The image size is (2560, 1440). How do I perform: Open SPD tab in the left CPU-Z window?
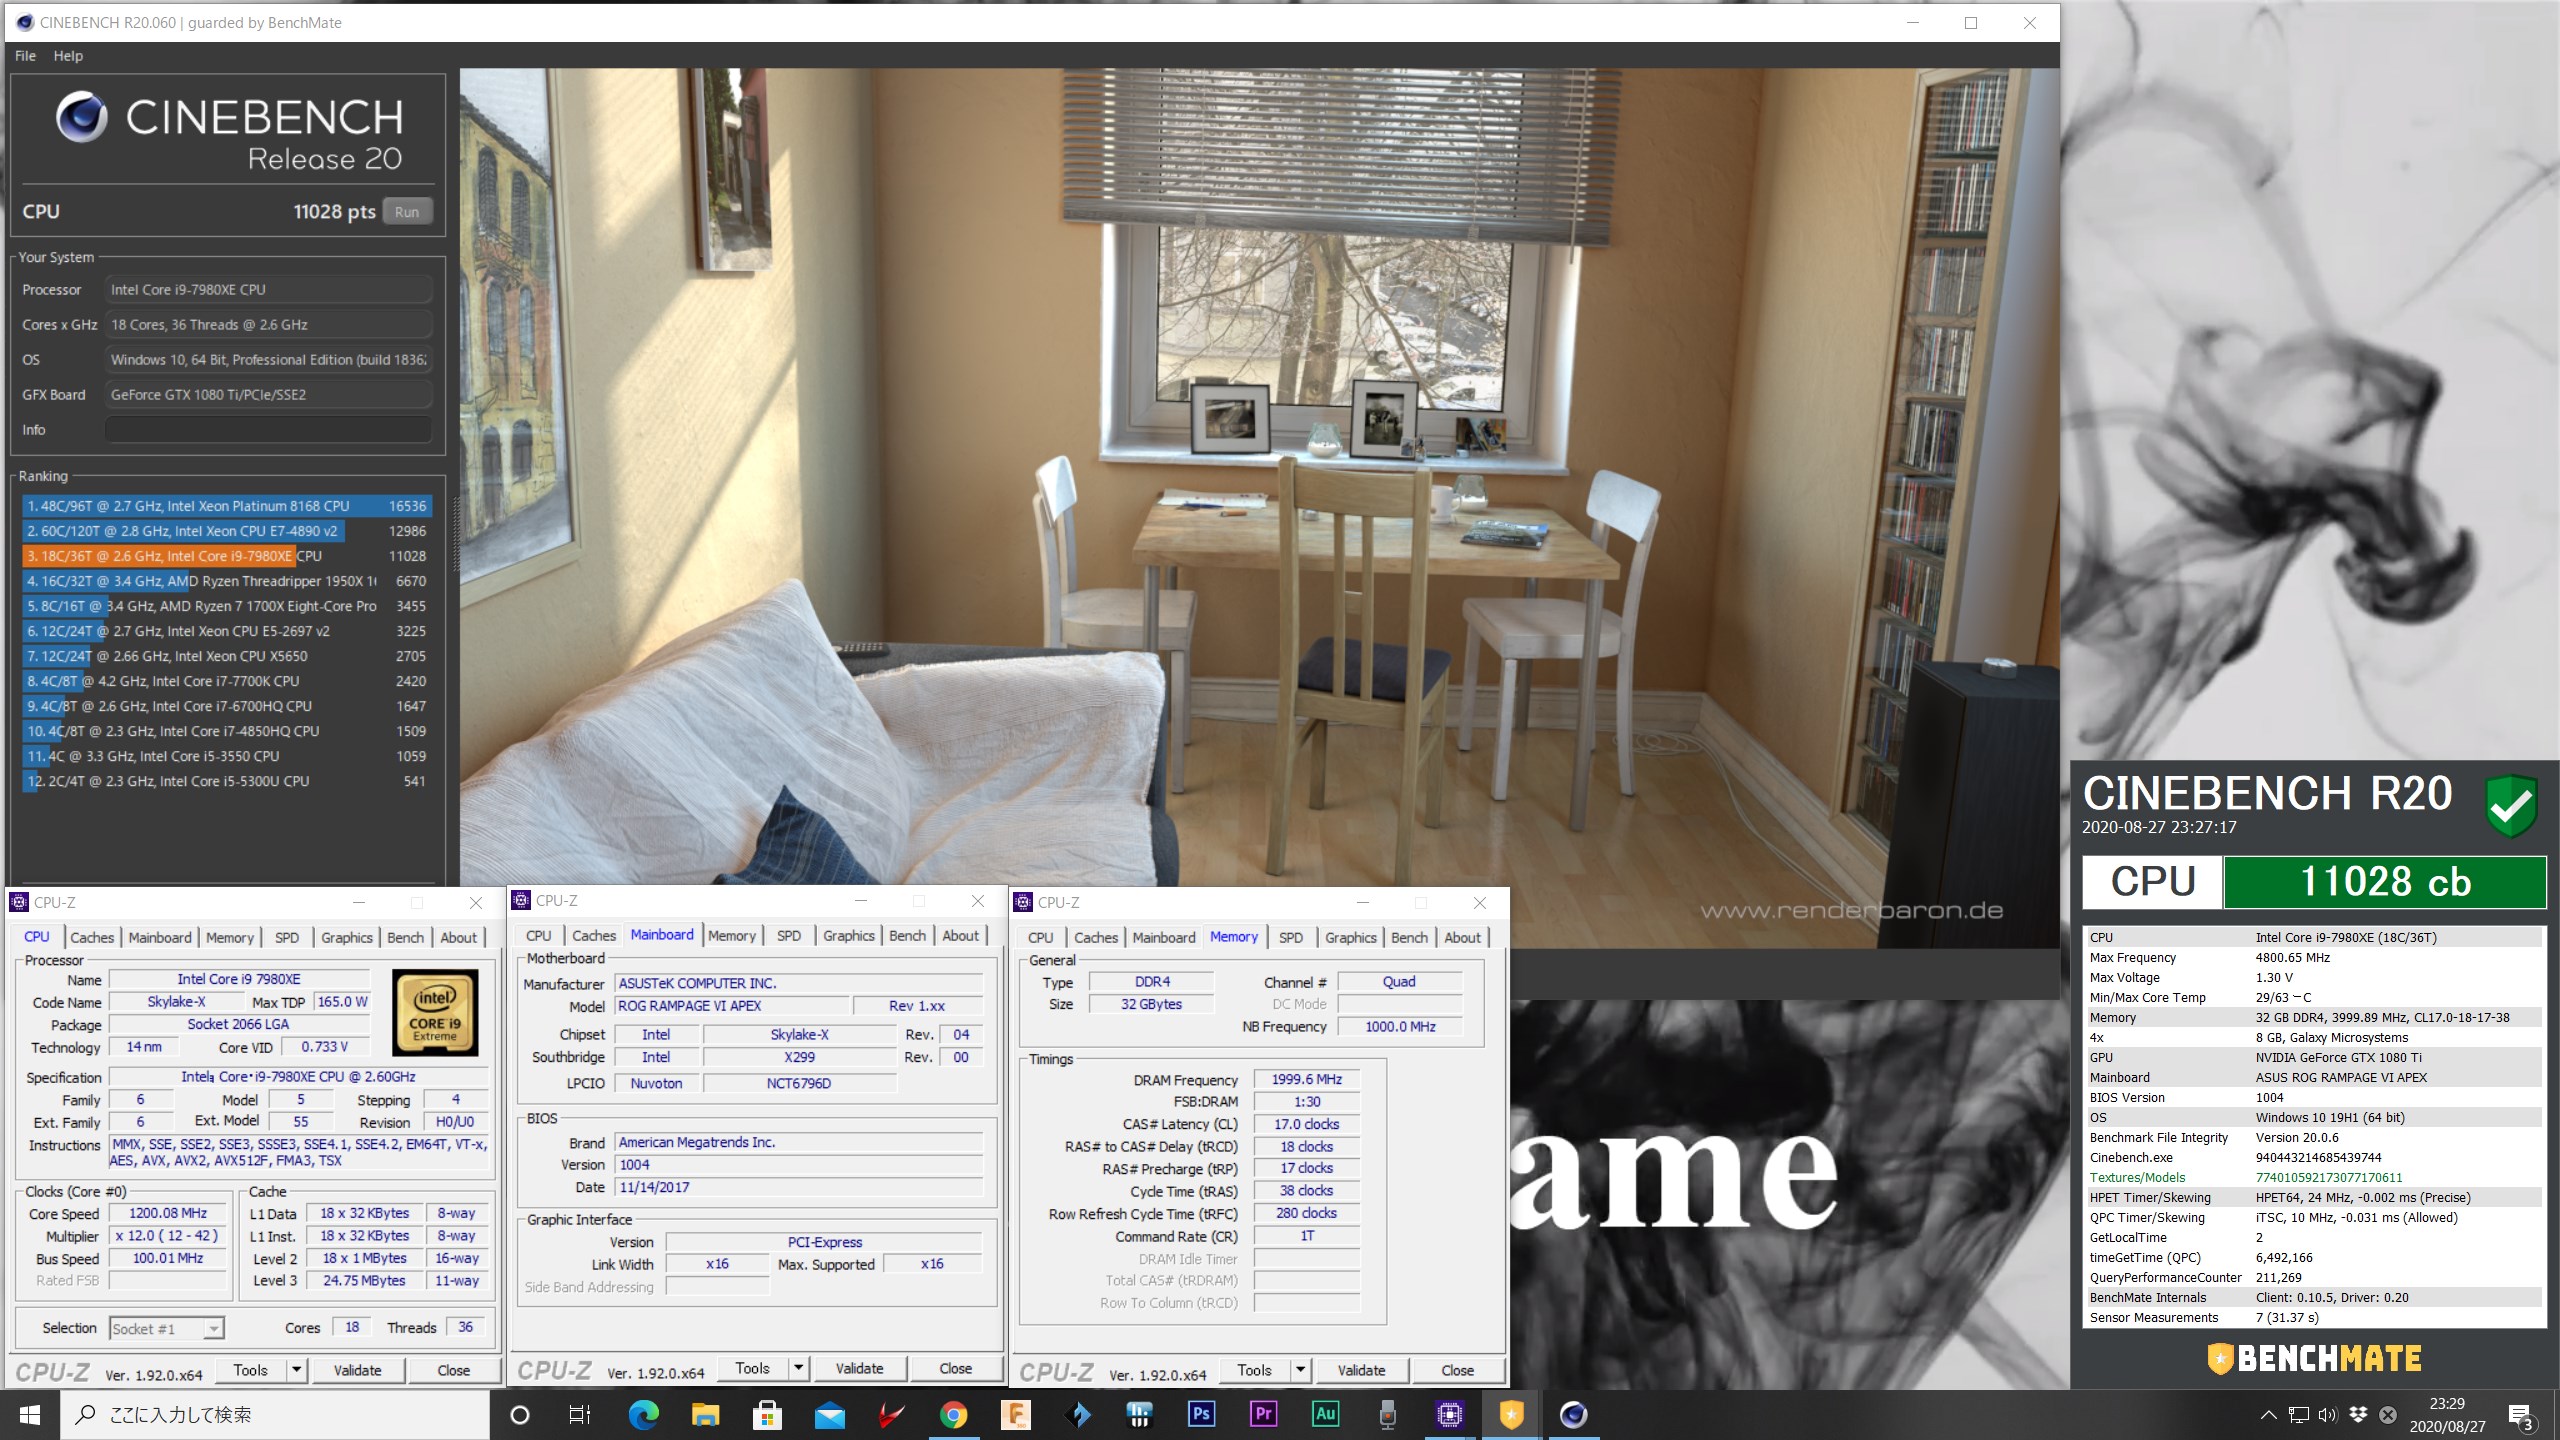(x=287, y=937)
